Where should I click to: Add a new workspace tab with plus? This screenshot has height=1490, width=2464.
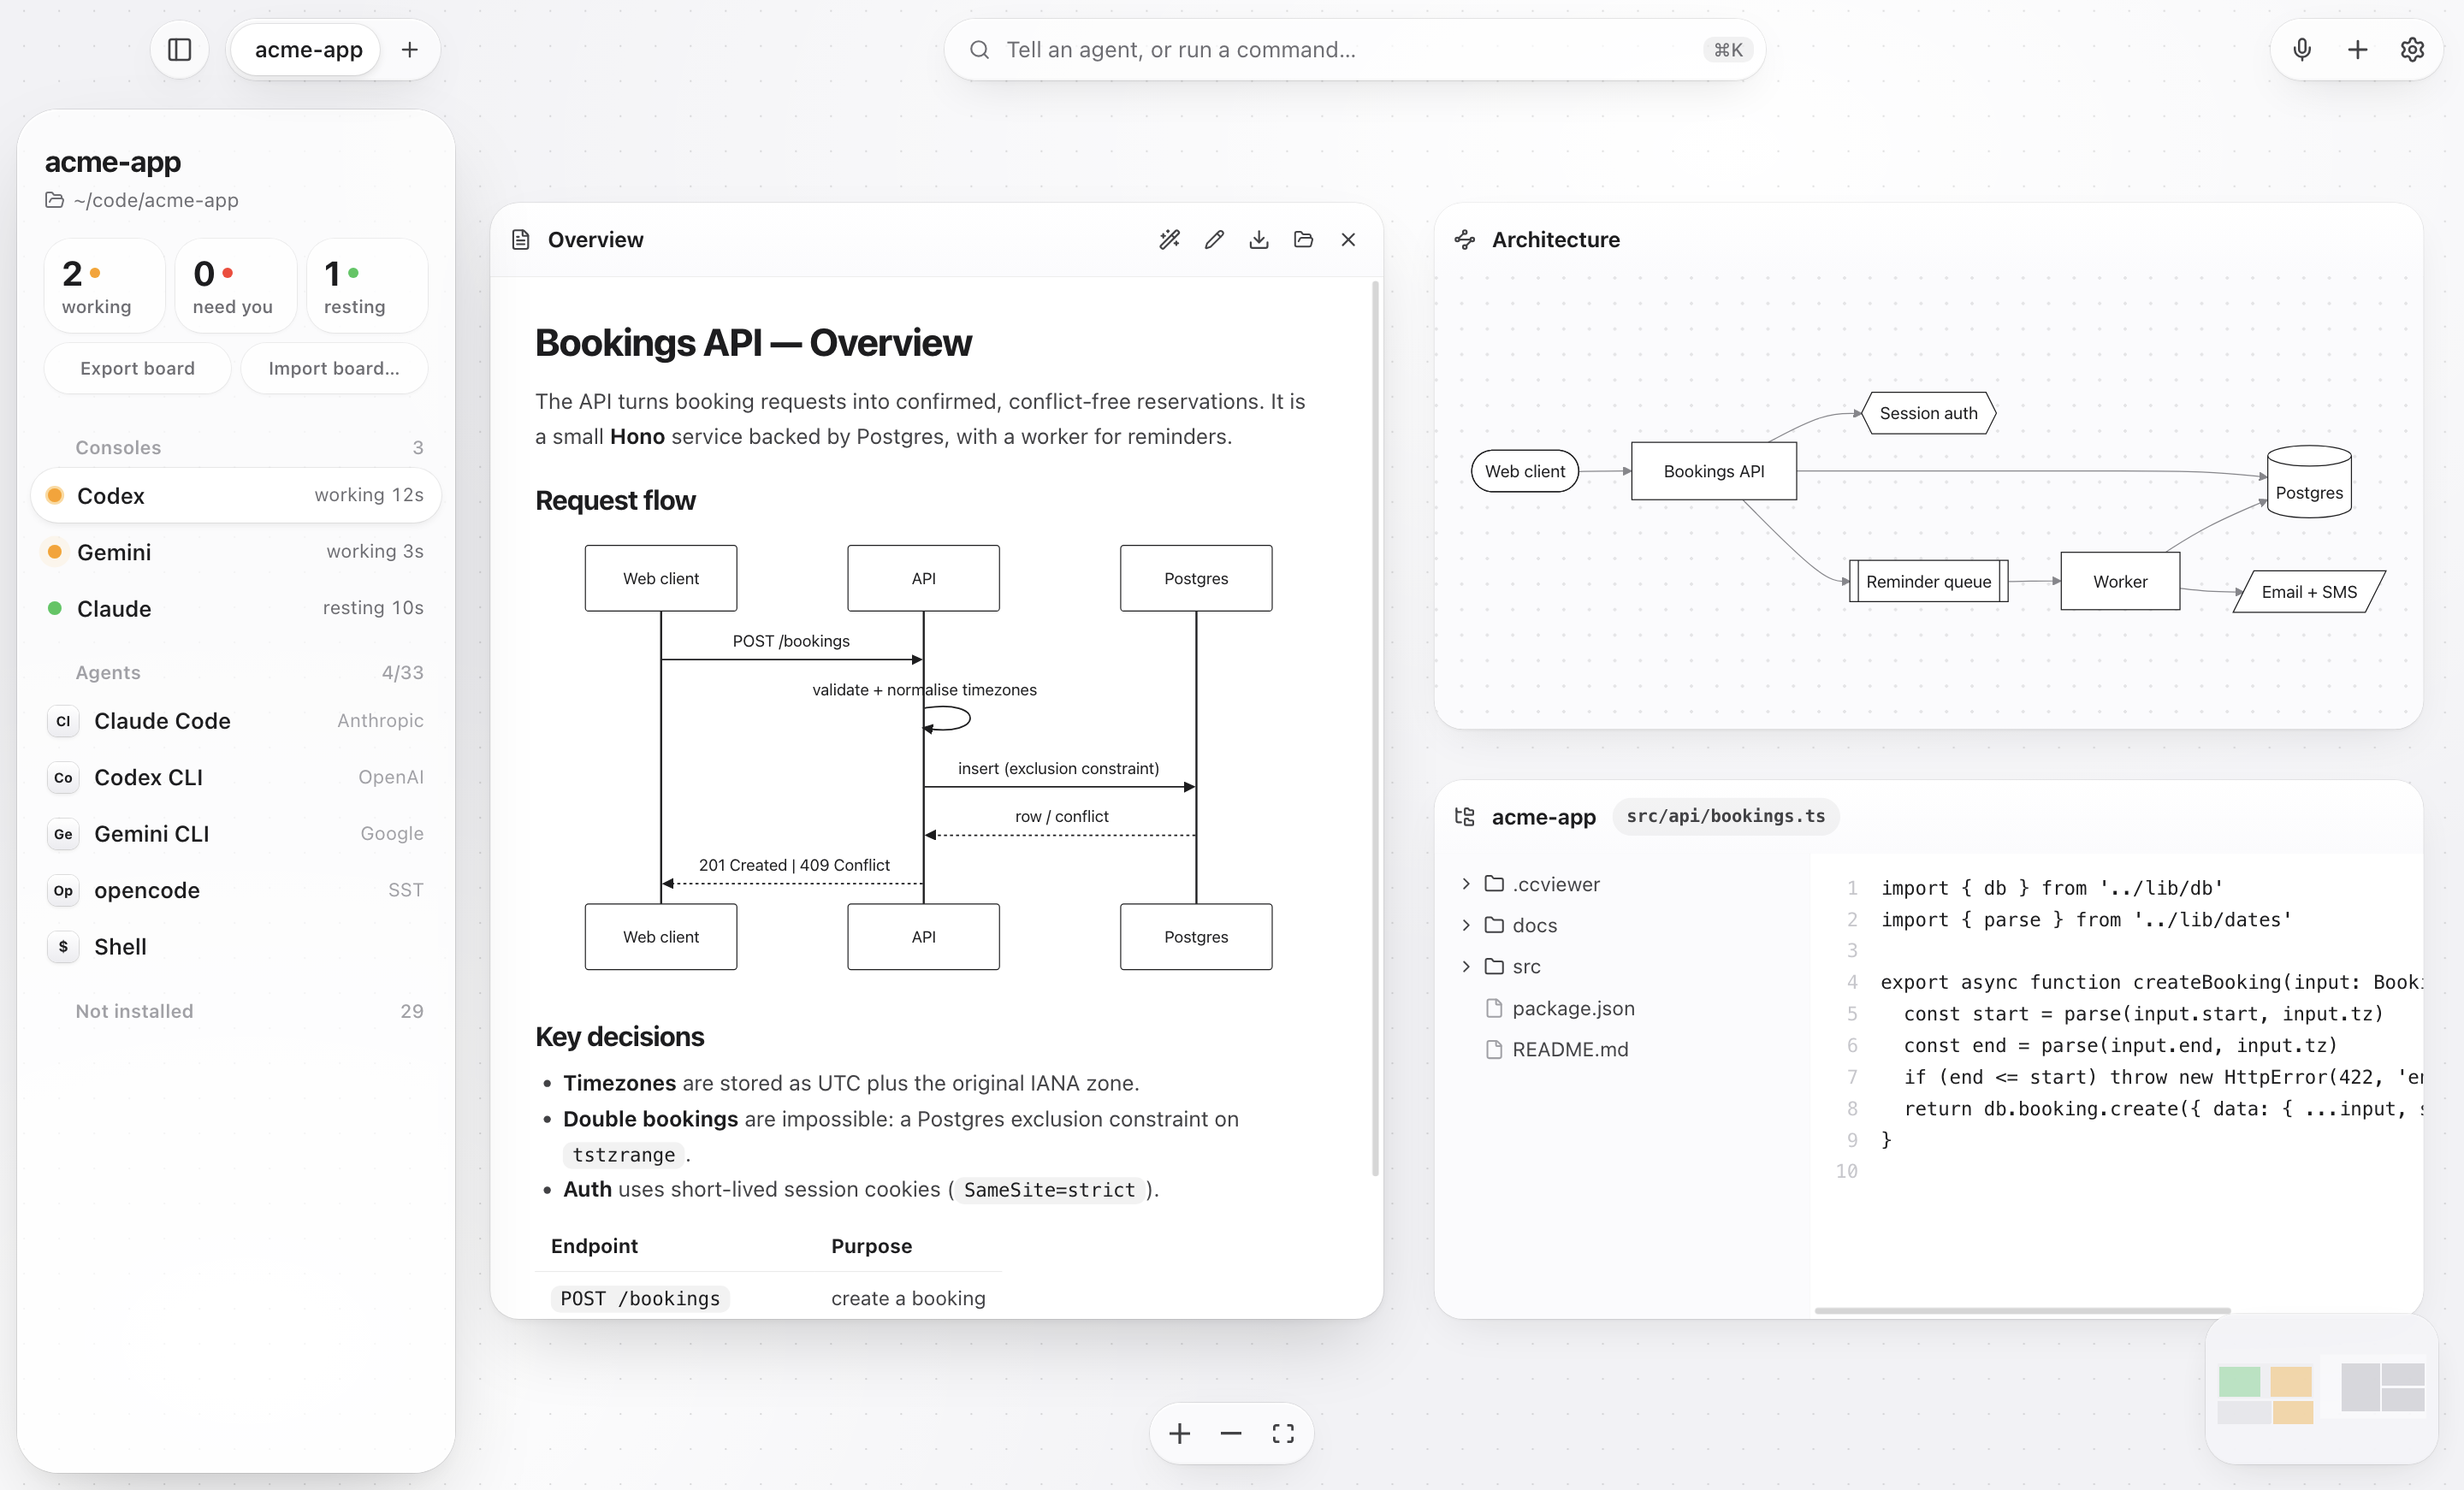pos(409,50)
